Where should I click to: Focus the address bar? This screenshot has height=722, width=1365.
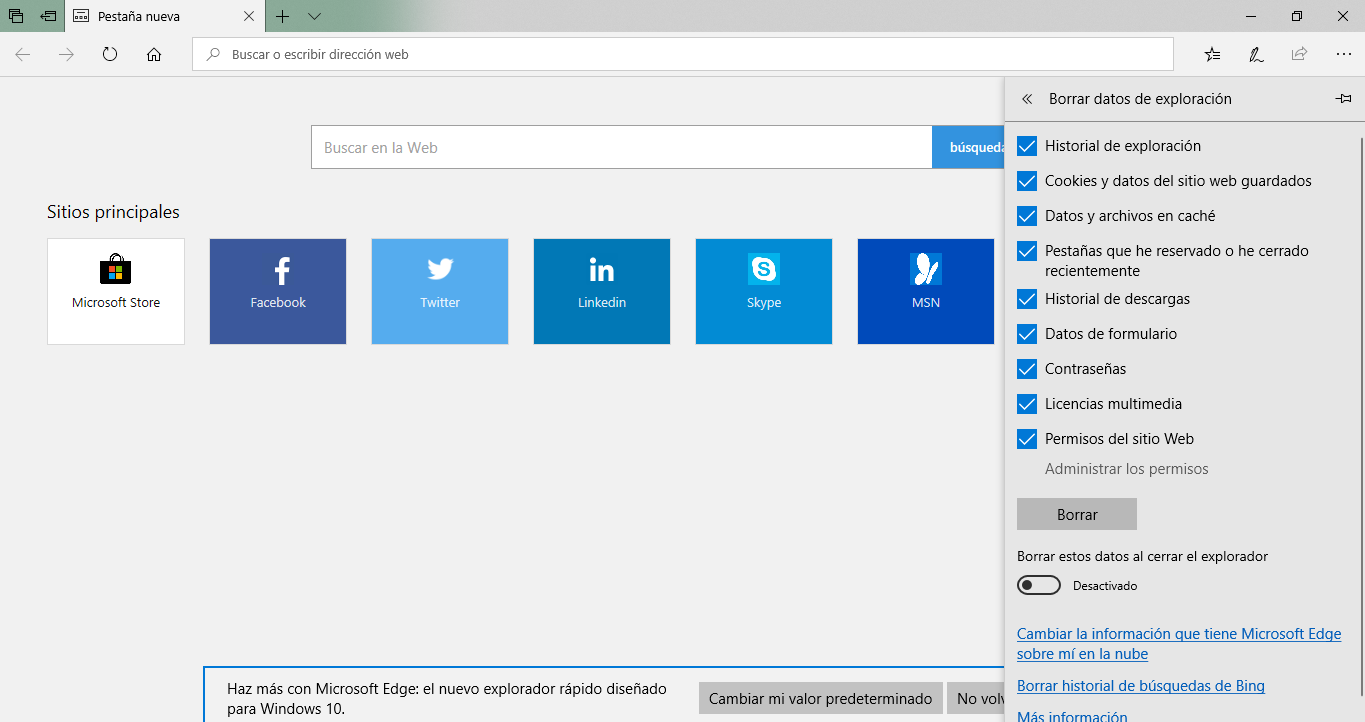(x=683, y=55)
